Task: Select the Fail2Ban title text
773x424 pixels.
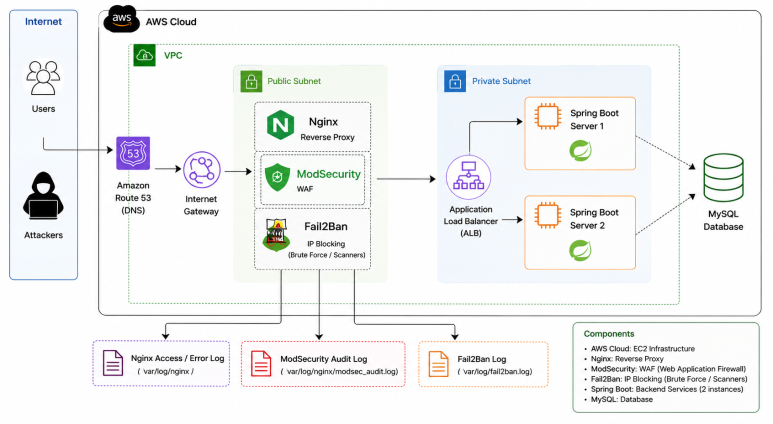Action: click(326, 226)
